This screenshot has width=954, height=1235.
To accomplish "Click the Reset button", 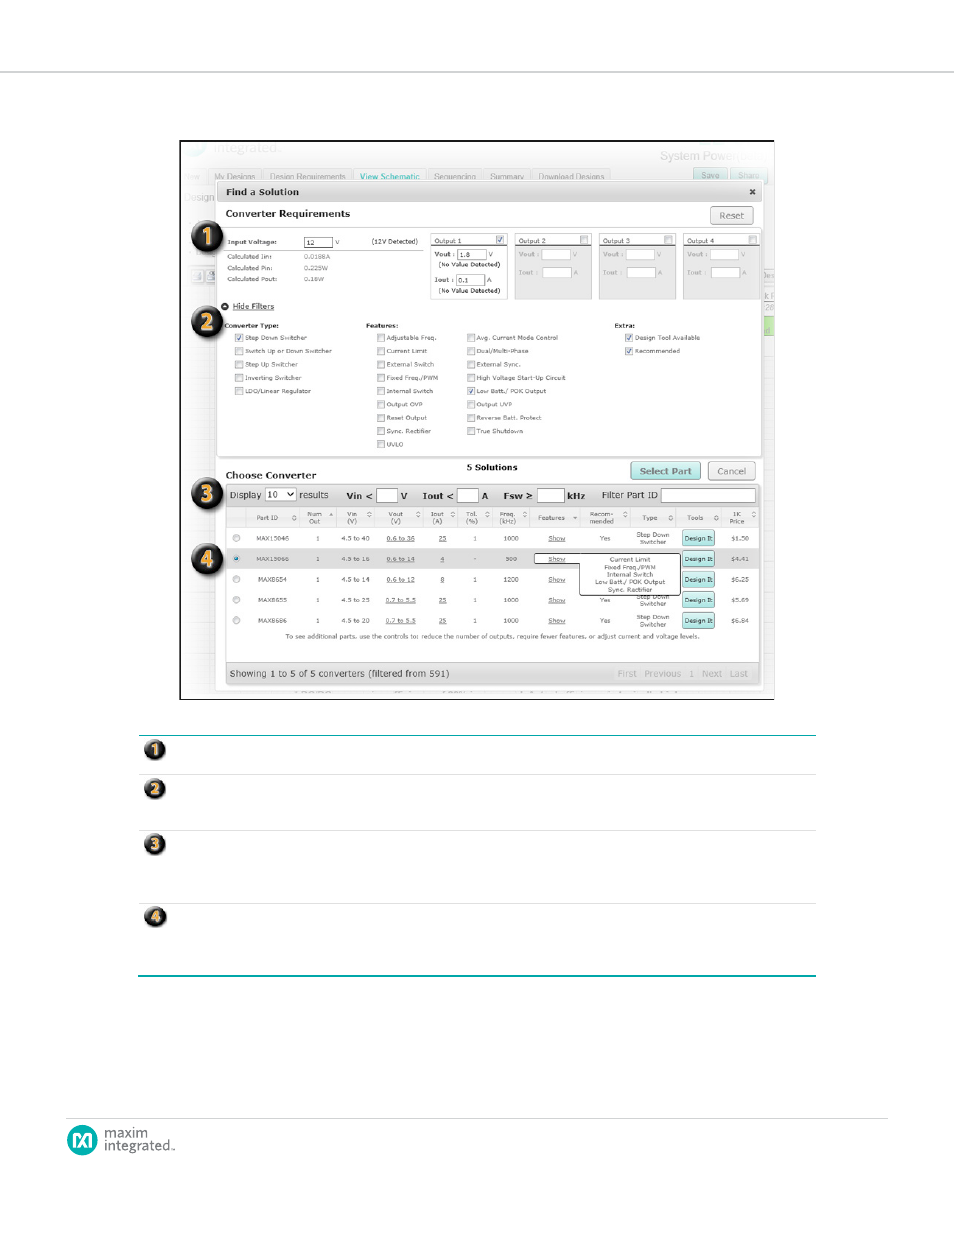I will pyautogui.click(x=732, y=215).
